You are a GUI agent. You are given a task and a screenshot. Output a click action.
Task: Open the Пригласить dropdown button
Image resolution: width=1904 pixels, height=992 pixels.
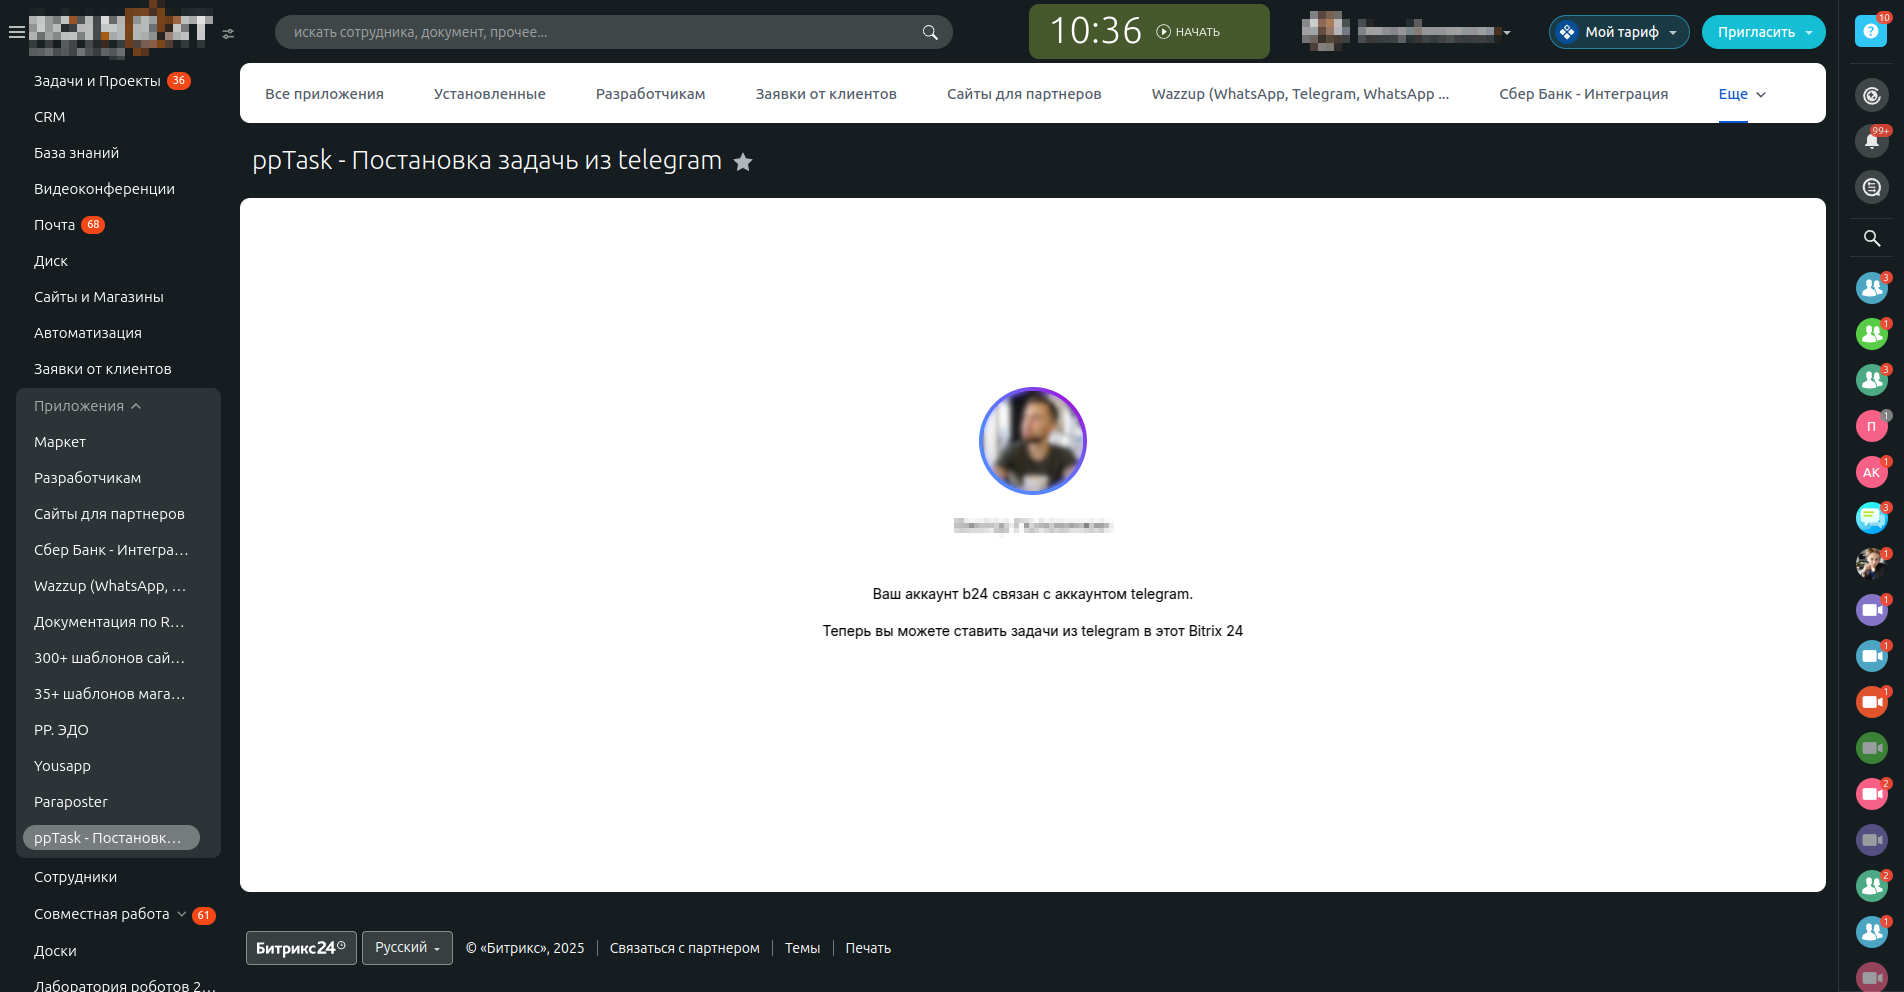click(1764, 32)
